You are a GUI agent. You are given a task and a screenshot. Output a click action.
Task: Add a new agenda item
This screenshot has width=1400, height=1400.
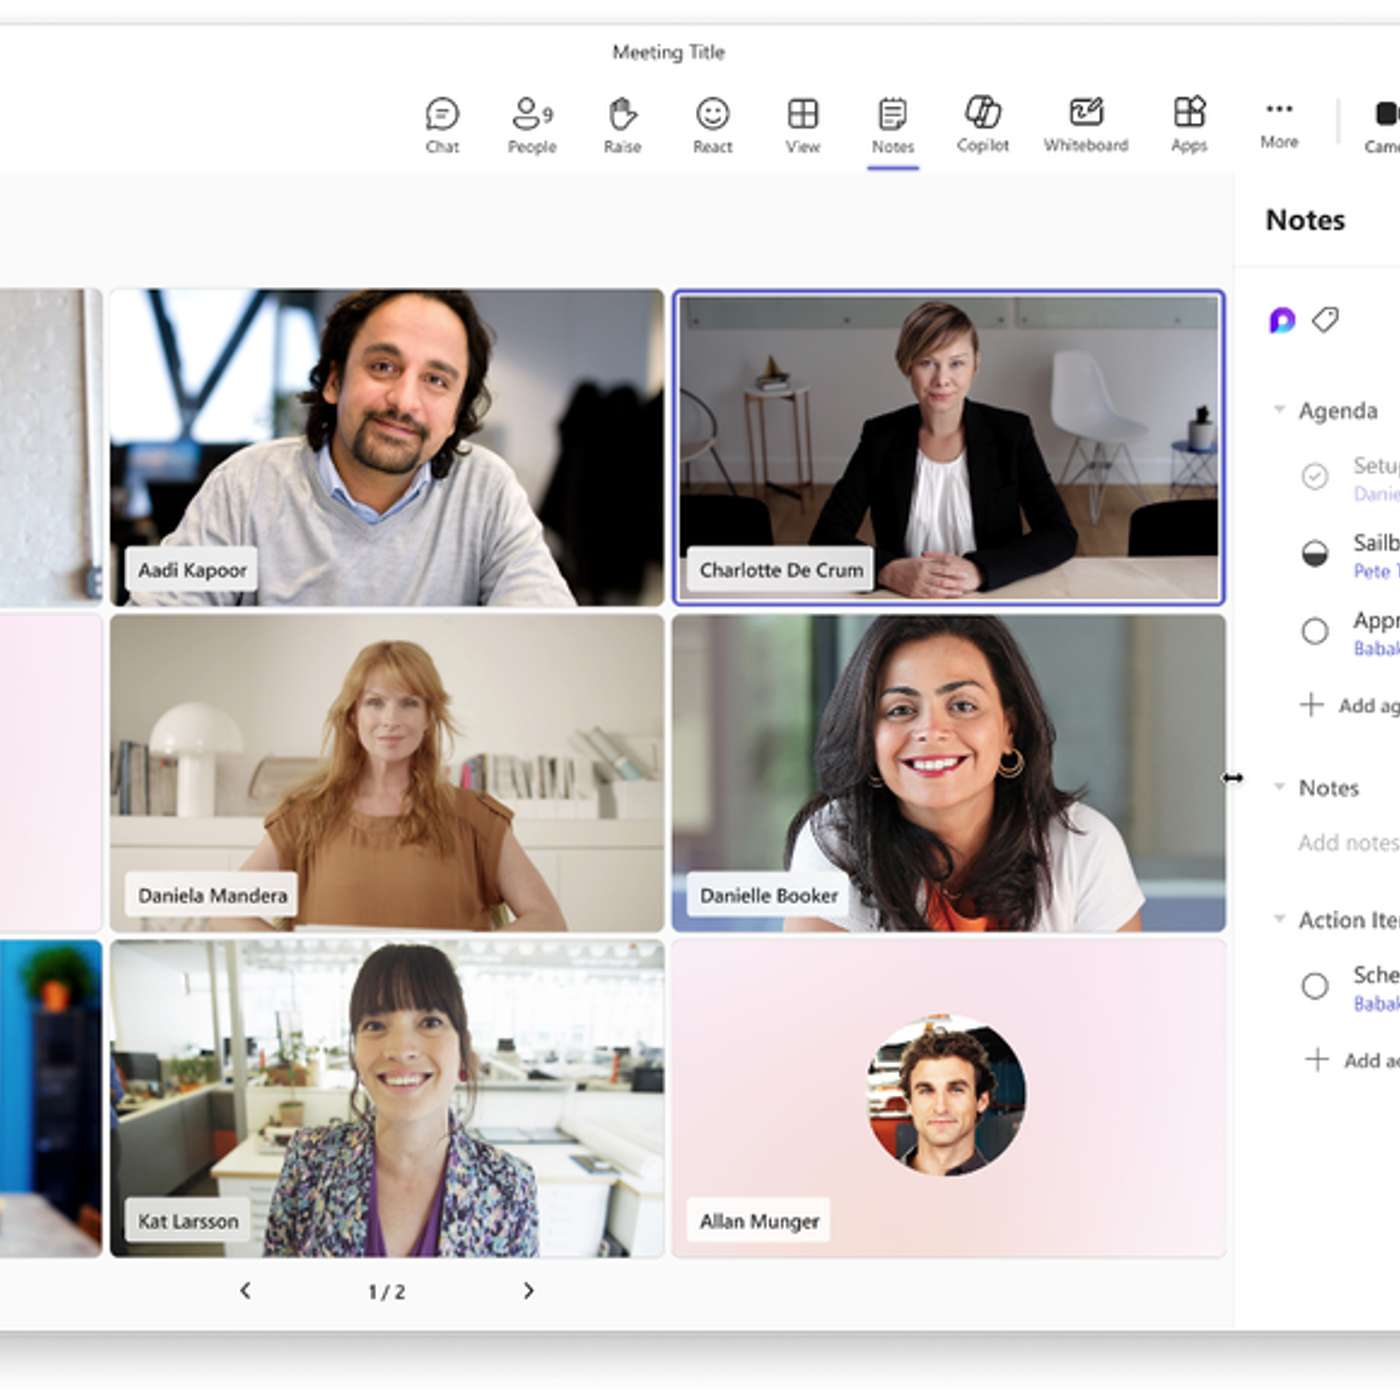click(x=1349, y=705)
